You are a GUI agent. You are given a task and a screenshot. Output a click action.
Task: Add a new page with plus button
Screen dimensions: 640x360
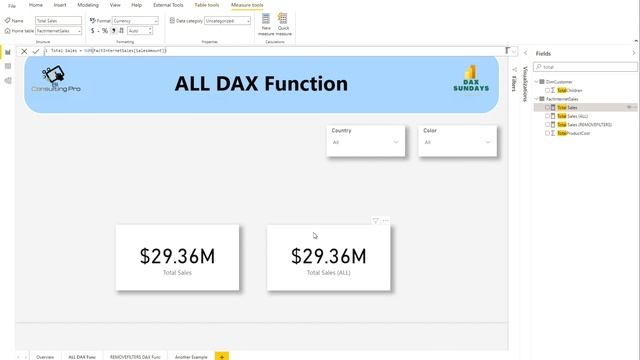click(x=222, y=356)
